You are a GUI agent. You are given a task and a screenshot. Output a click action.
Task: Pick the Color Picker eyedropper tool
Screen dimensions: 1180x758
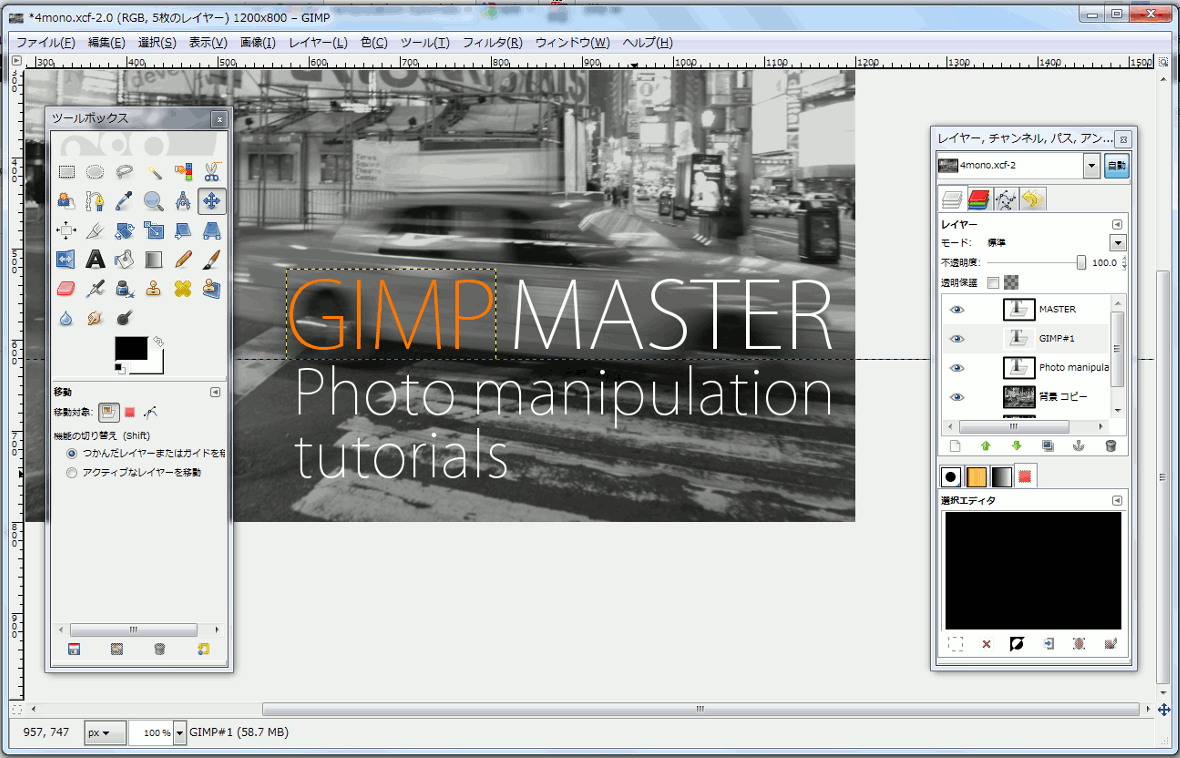pyautogui.click(x=125, y=201)
